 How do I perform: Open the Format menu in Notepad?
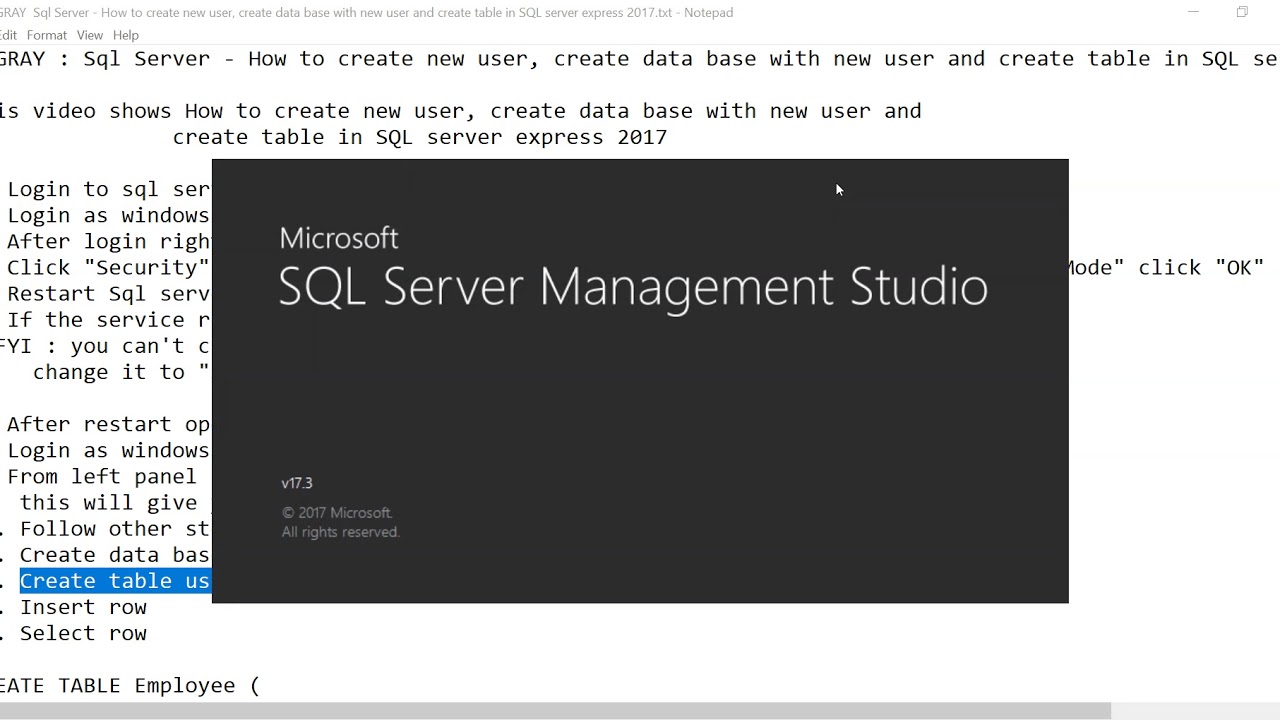pyautogui.click(x=47, y=35)
